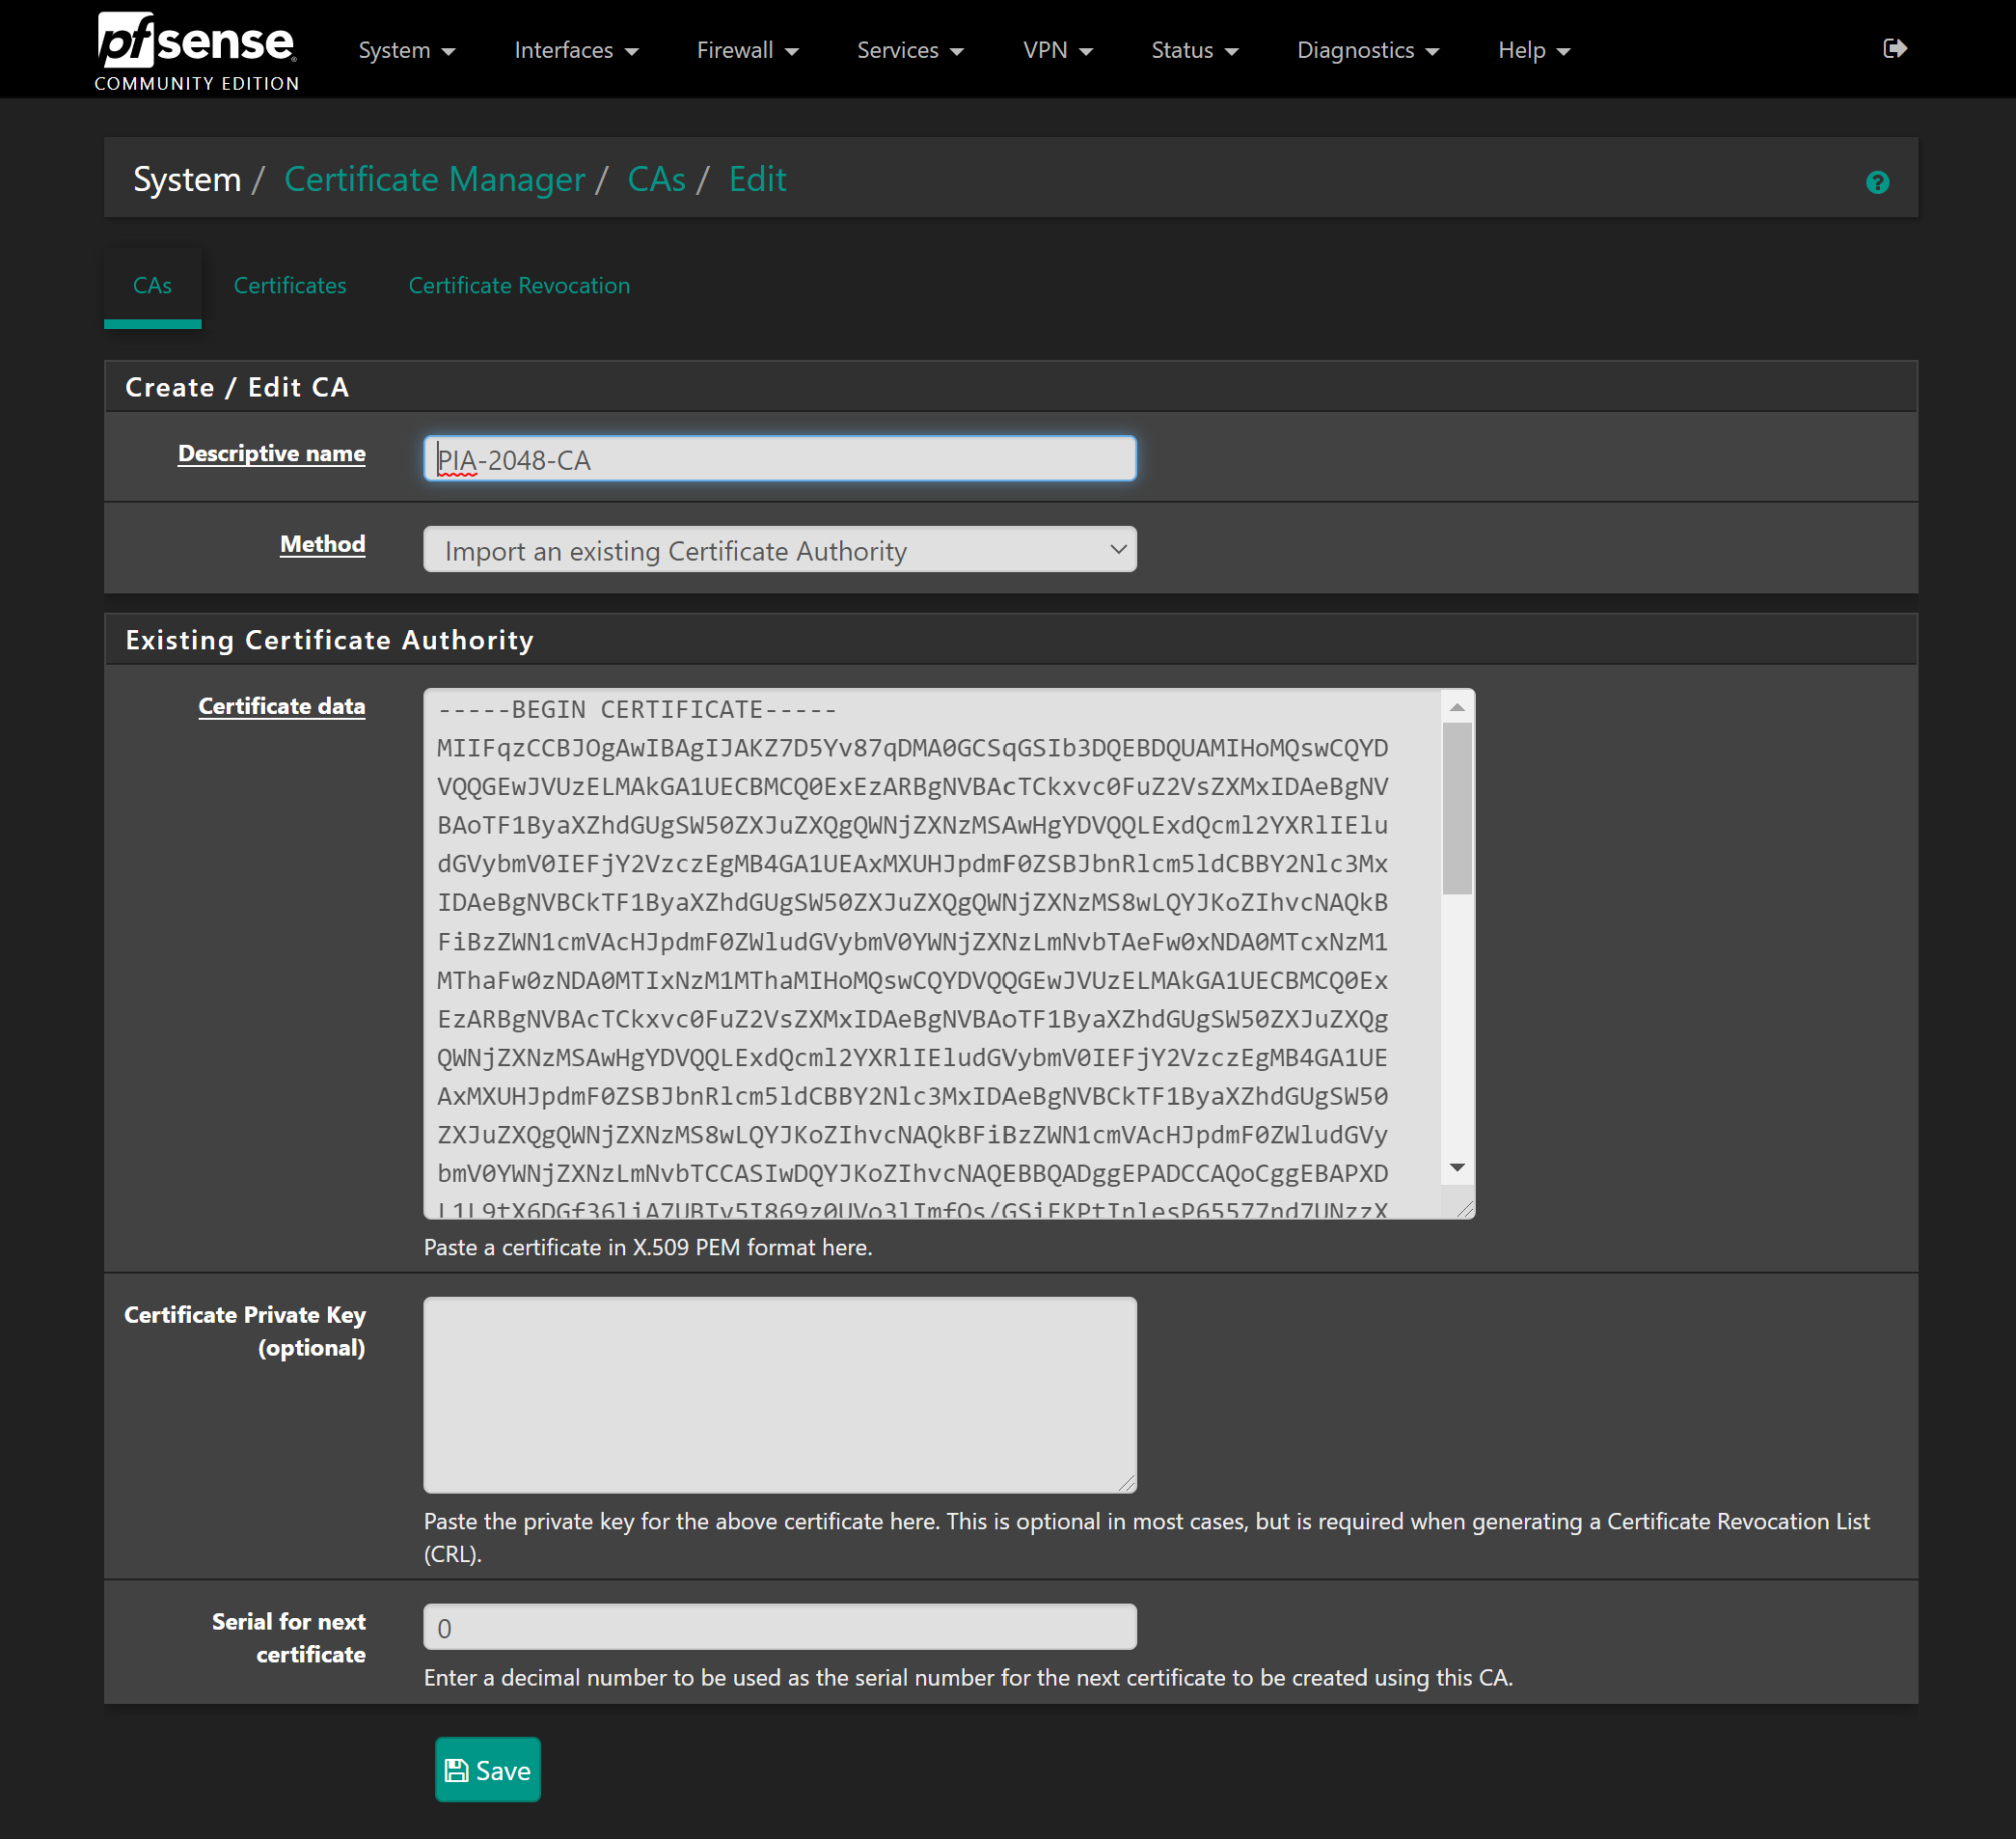Open the help question-mark icon

point(1877,182)
